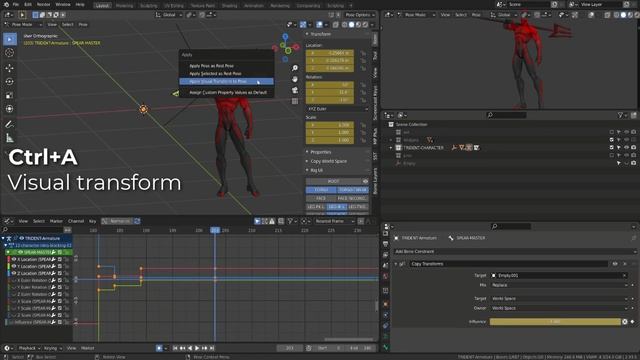The height and width of the screenshot is (360, 640).
Task: Open Global orientation dropdown in main viewport
Action: click(169, 15)
